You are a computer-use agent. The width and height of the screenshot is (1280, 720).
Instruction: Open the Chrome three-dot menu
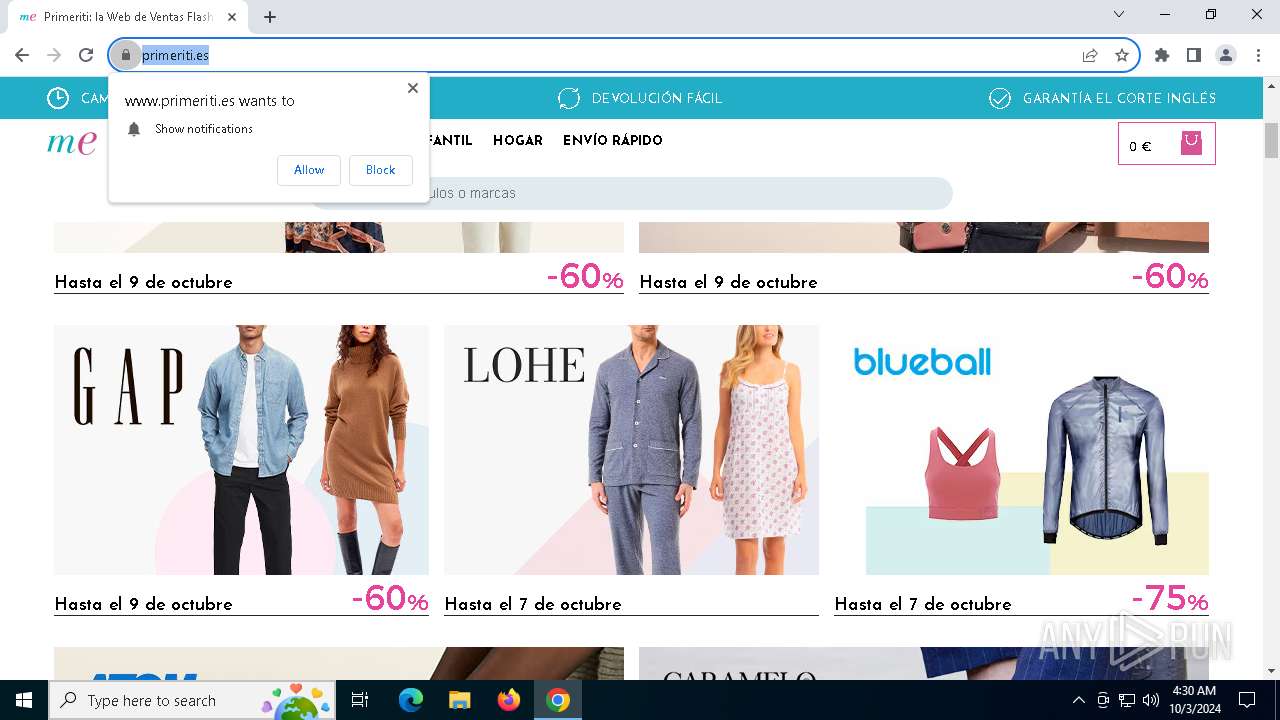click(1258, 55)
